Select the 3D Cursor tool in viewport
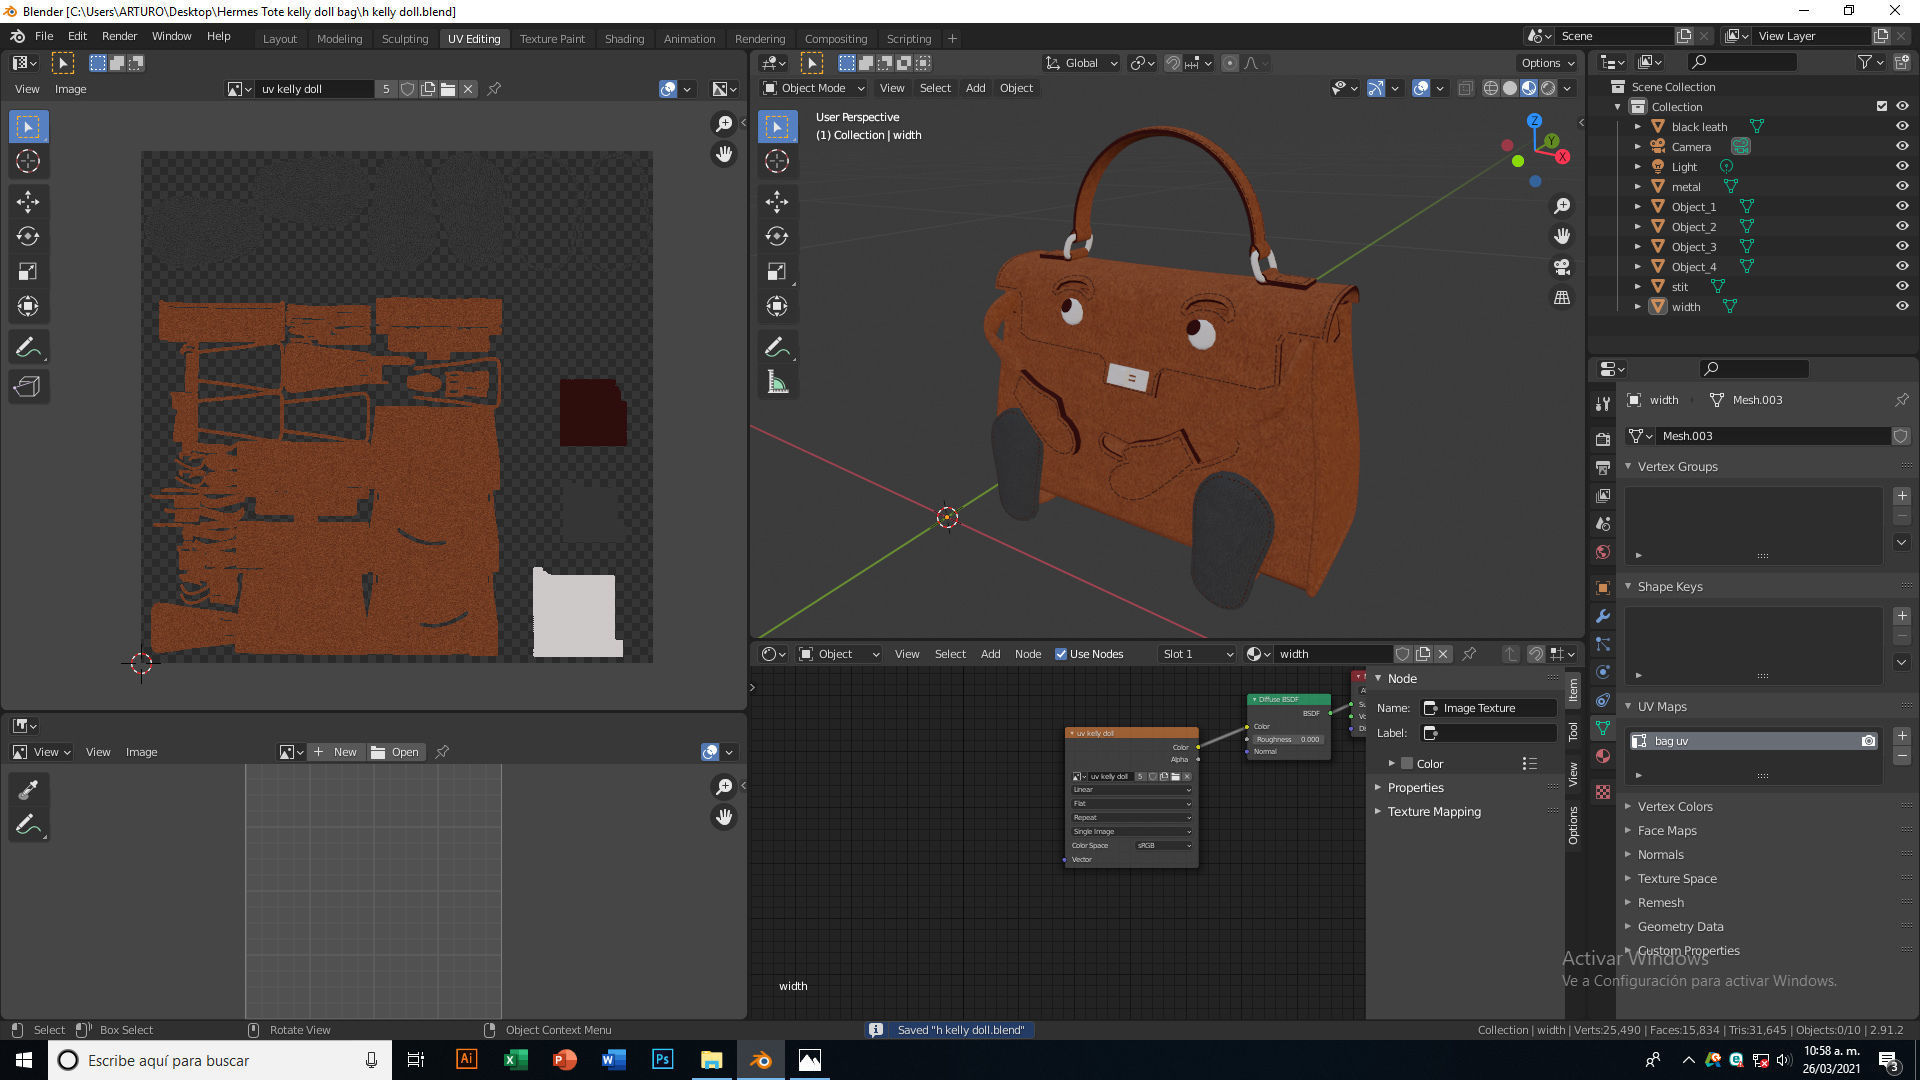This screenshot has height=1080, width=1920. point(777,161)
